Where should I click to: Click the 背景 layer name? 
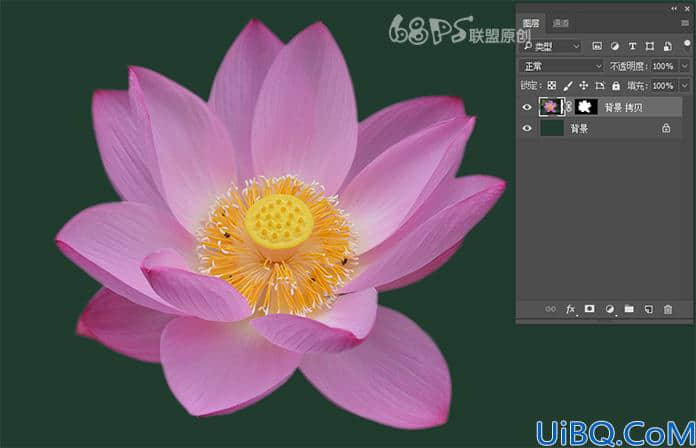coord(579,129)
